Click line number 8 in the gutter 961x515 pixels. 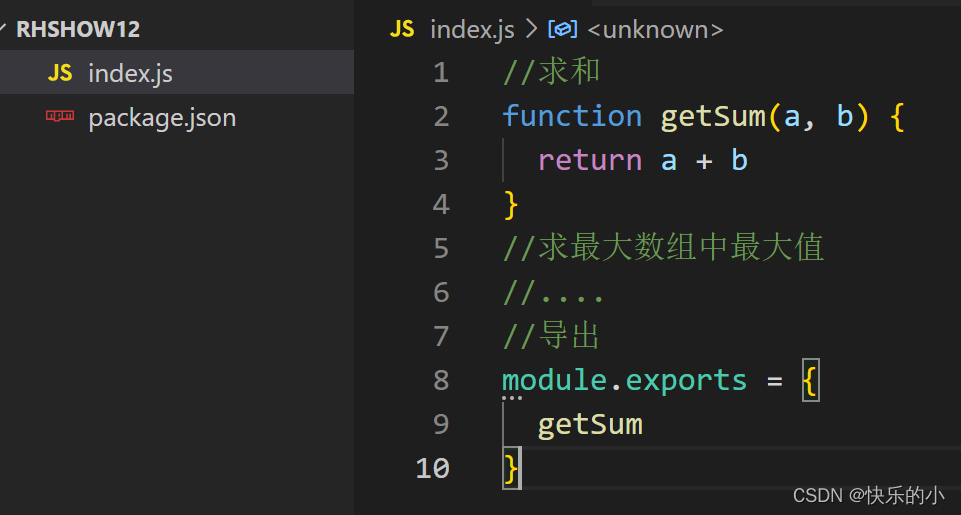(441, 380)
